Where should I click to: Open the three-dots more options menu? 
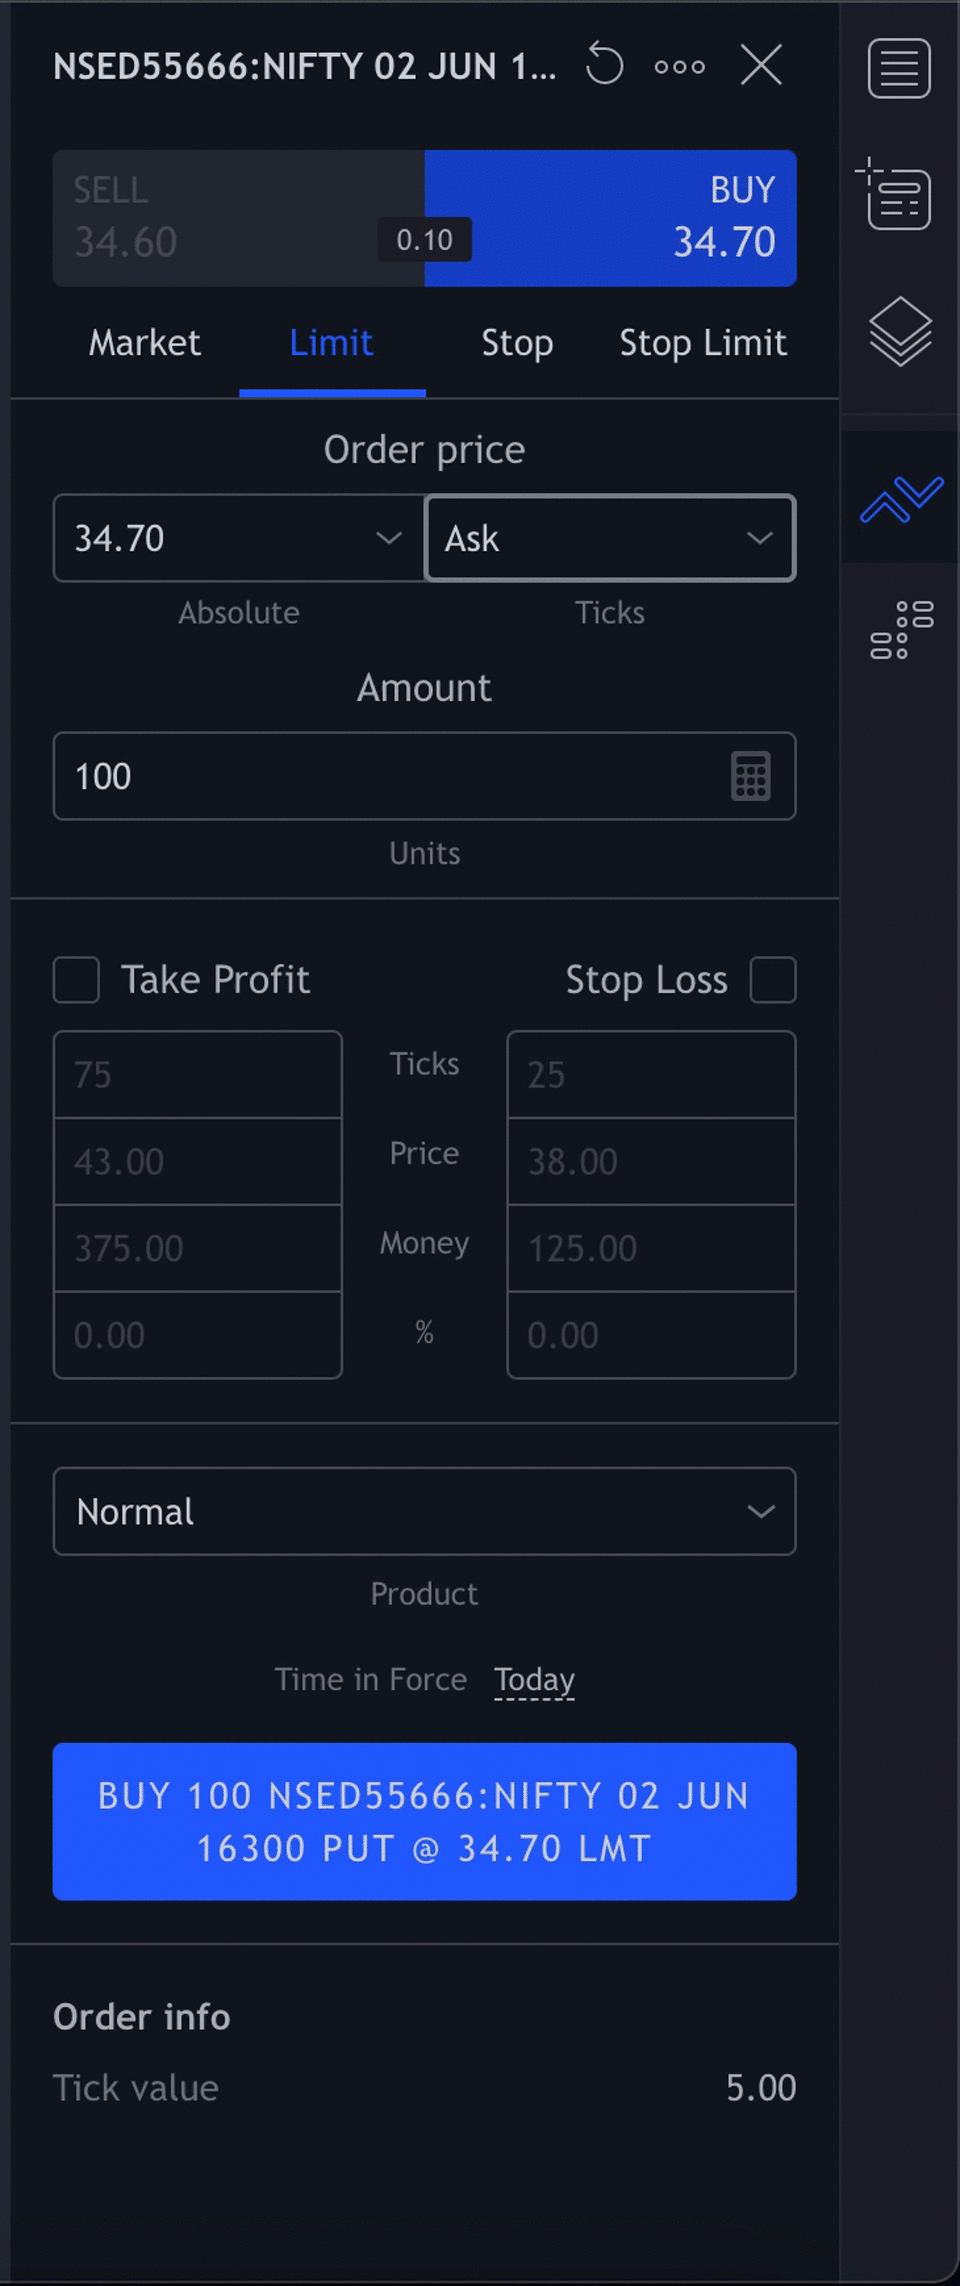[x=680, y=67]
